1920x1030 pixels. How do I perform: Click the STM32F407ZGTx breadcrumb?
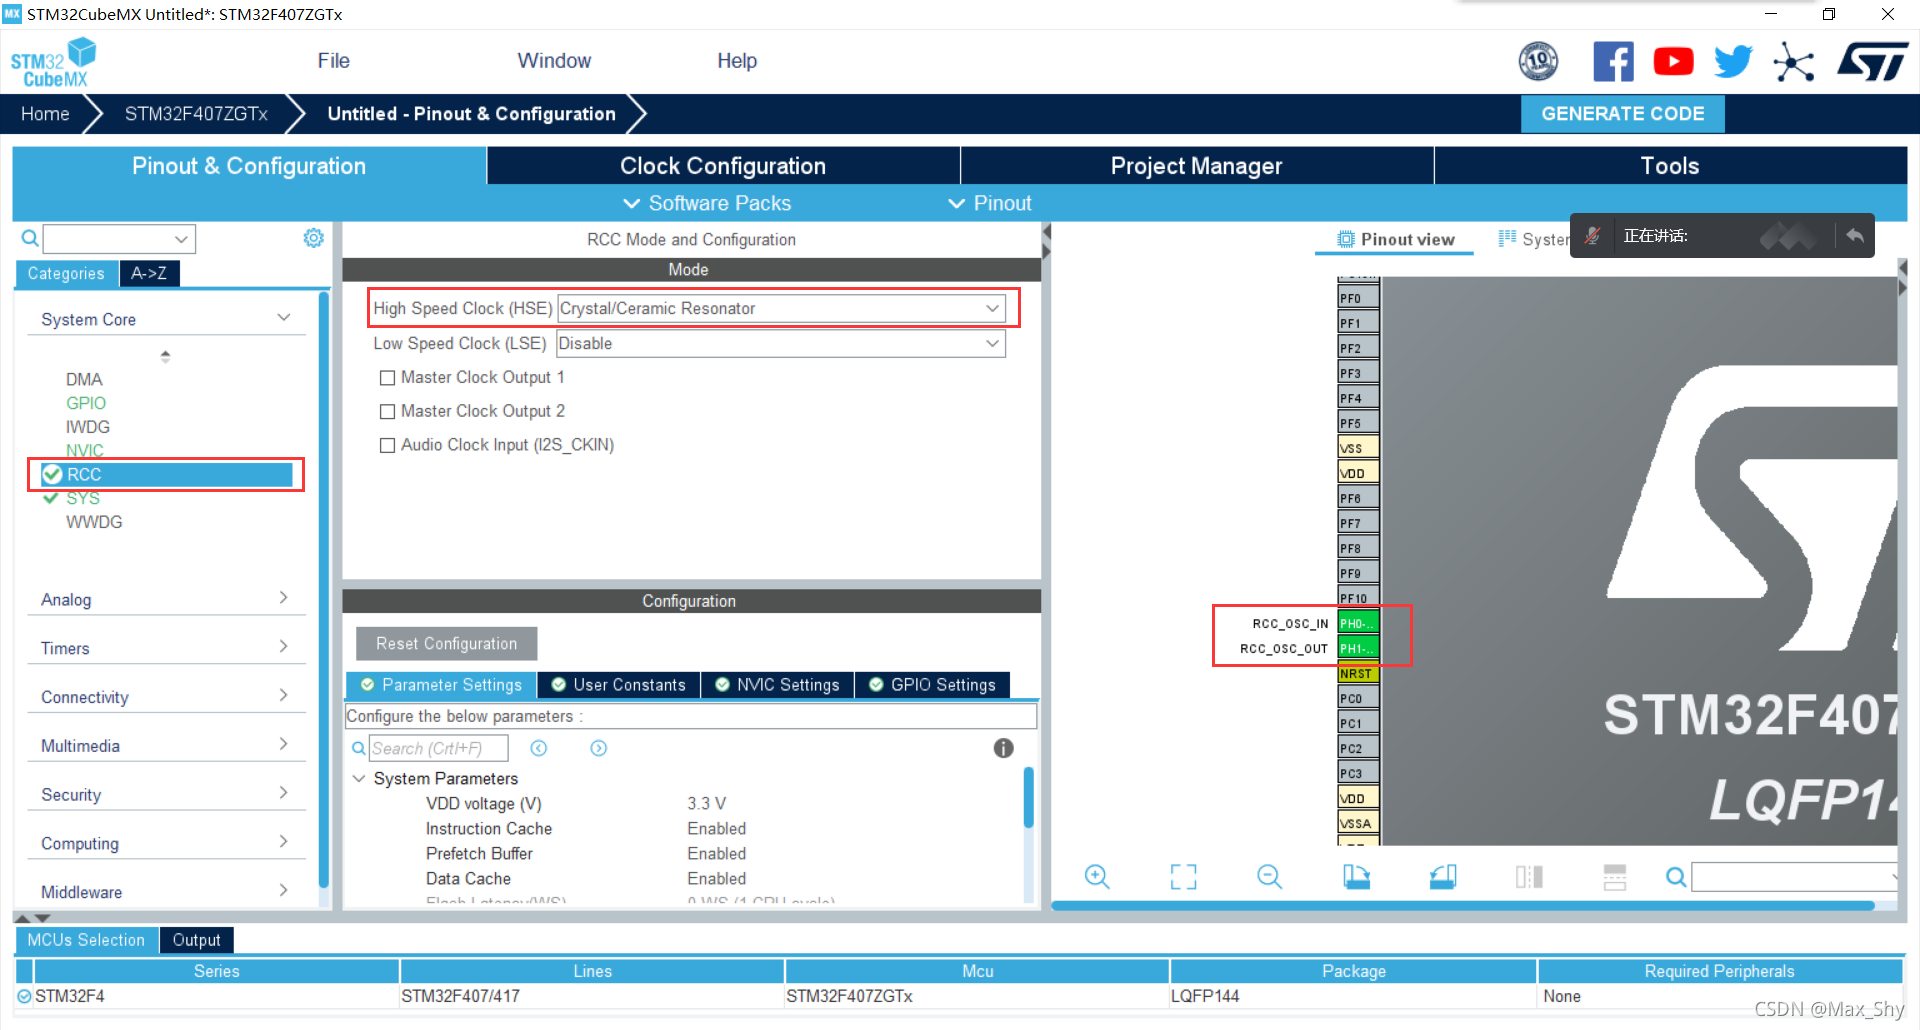[196, 114]
